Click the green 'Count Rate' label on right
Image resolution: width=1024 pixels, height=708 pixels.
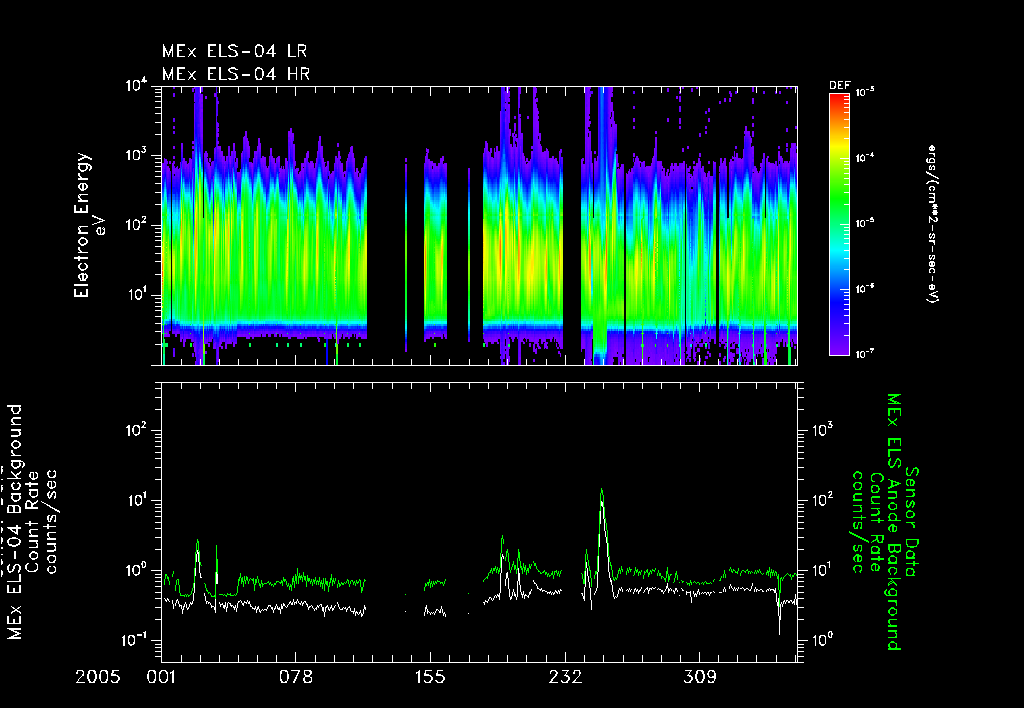876,523
